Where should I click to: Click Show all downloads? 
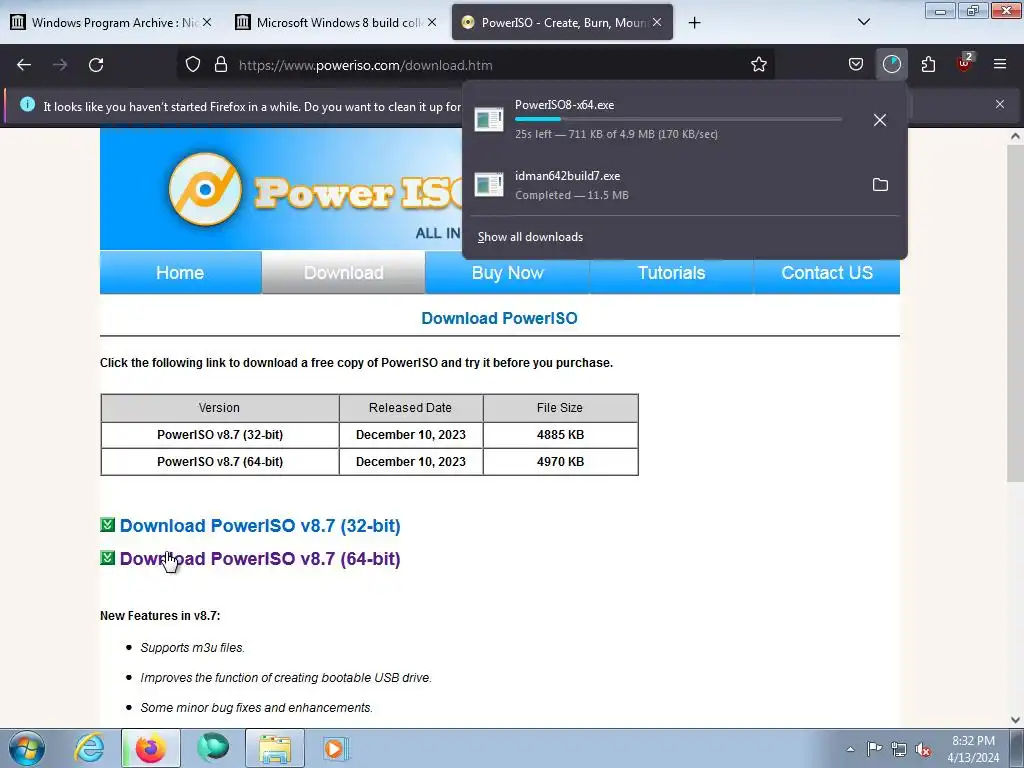coord(530,237)
